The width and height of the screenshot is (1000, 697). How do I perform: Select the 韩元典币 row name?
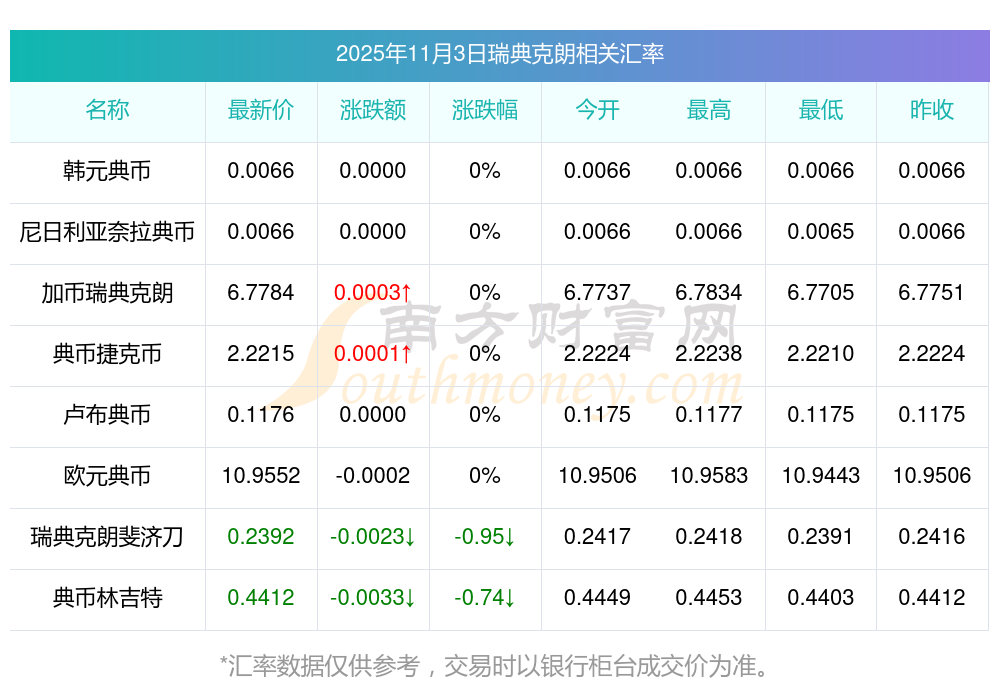tap(107, 171)
